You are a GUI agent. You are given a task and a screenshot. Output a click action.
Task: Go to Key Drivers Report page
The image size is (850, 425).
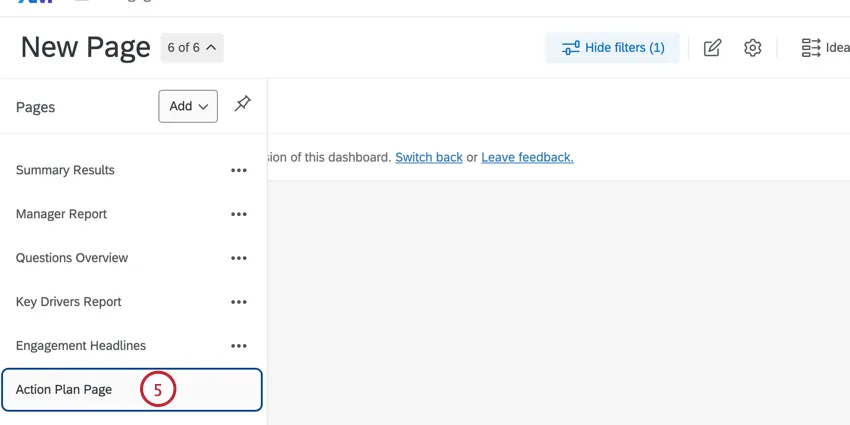[x=68, y=302]
